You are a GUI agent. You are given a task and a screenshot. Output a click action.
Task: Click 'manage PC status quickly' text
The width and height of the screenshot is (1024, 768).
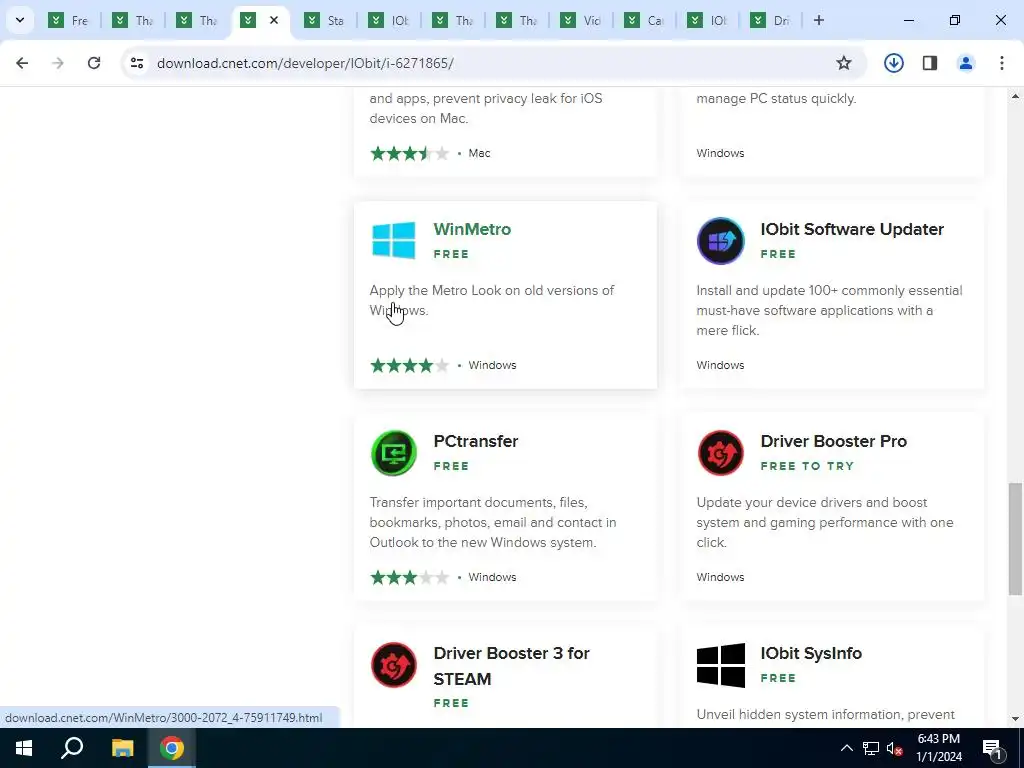click(776, 99)
